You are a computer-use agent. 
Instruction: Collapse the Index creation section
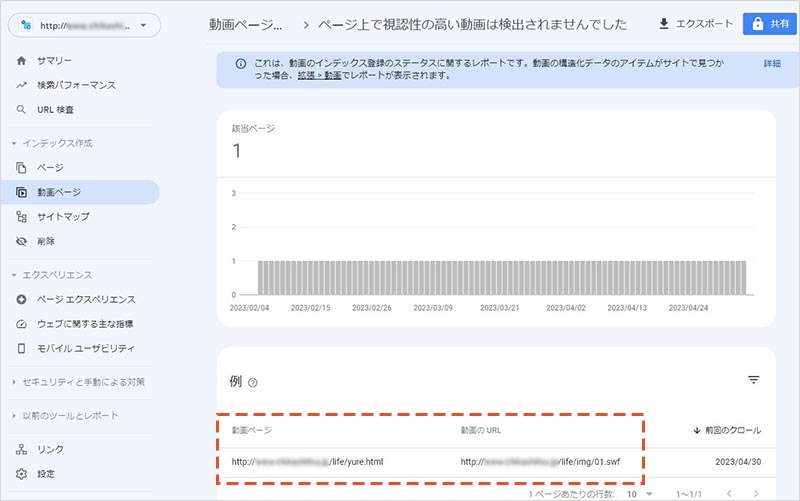click(14, 143)
